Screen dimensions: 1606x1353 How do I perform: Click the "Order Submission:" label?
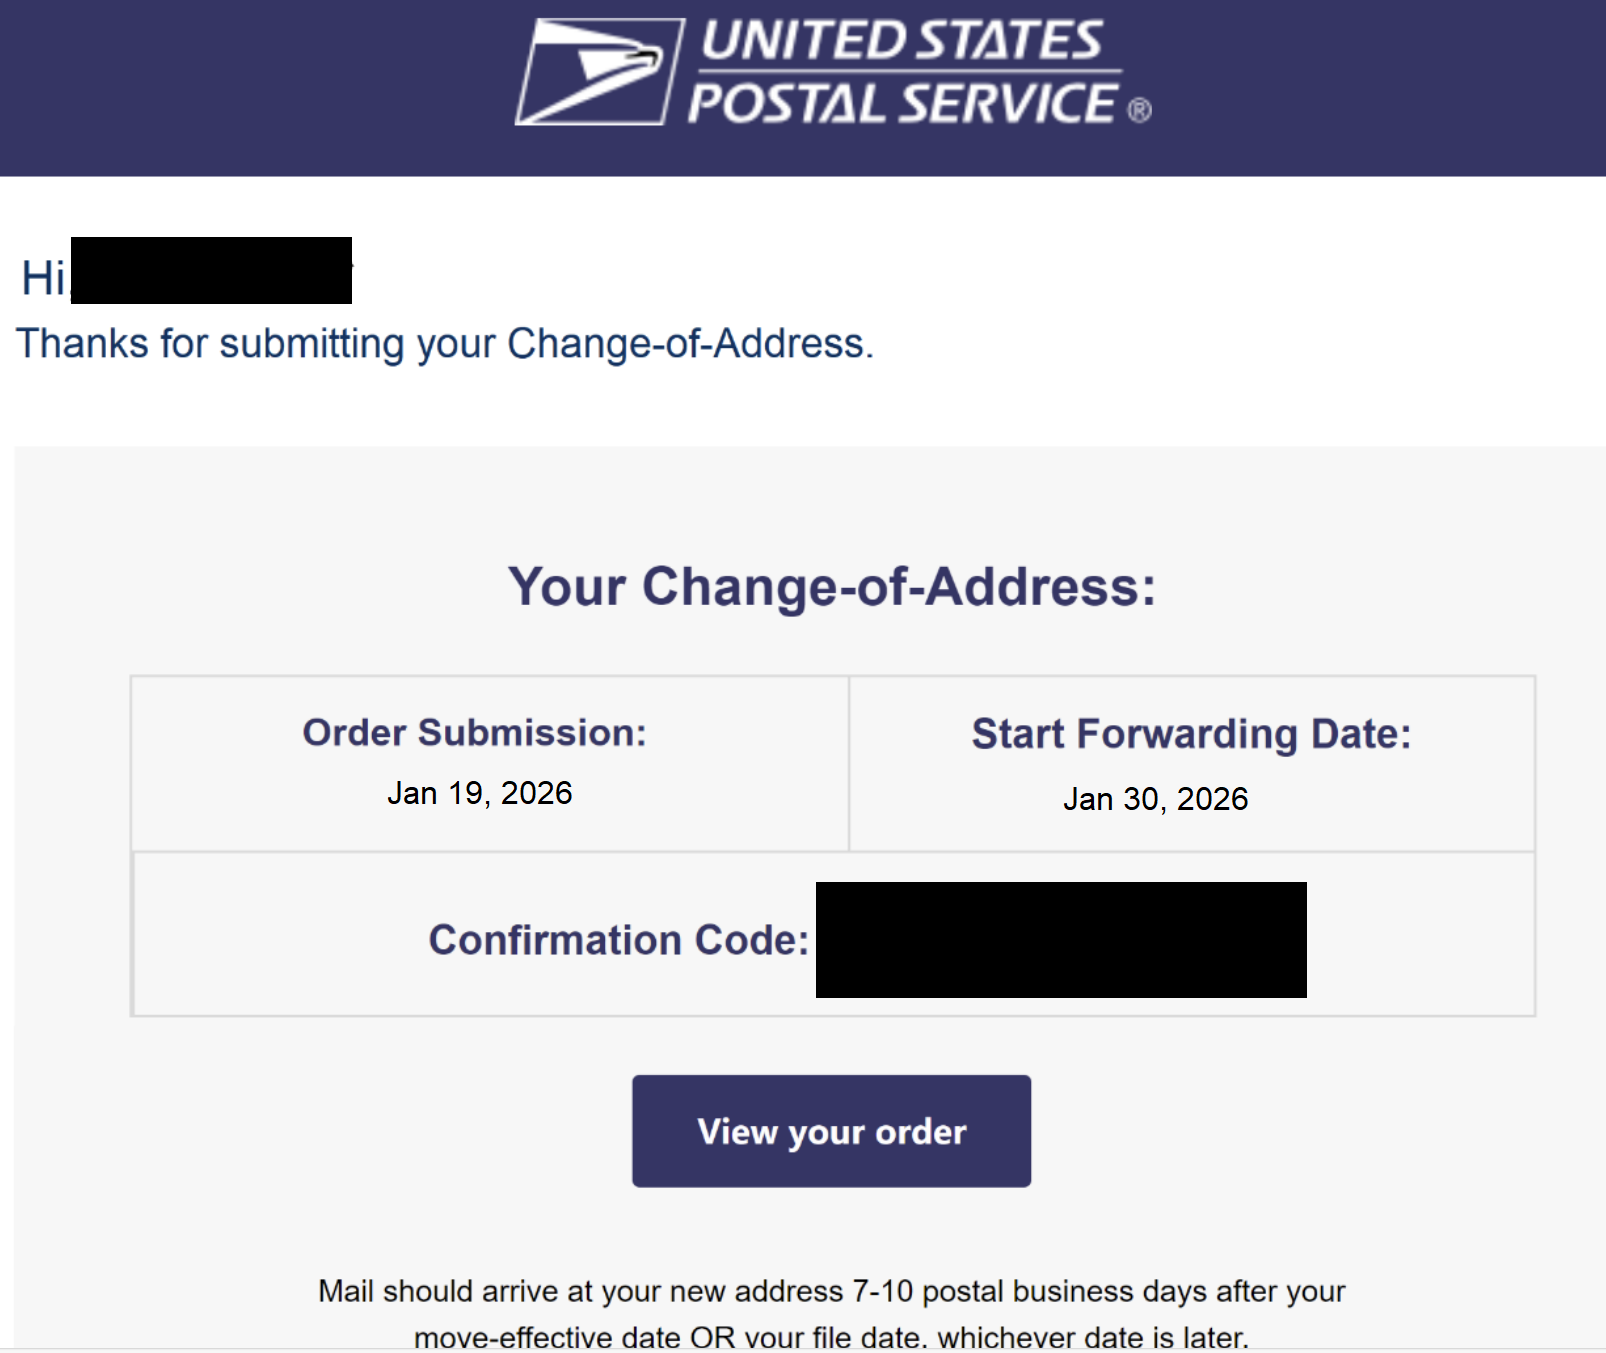click(475, 732)
